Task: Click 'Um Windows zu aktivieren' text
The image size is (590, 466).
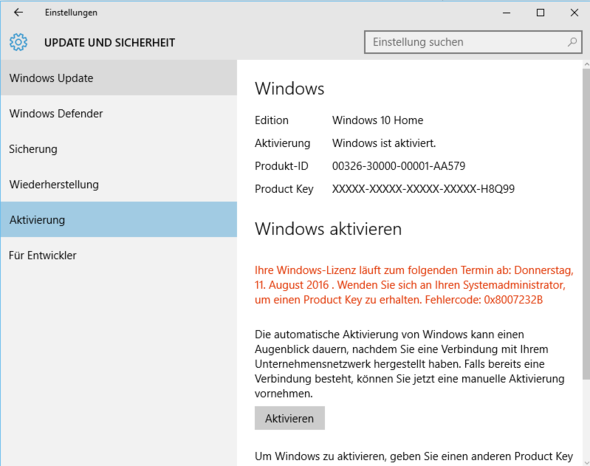Action: [414, 456]
